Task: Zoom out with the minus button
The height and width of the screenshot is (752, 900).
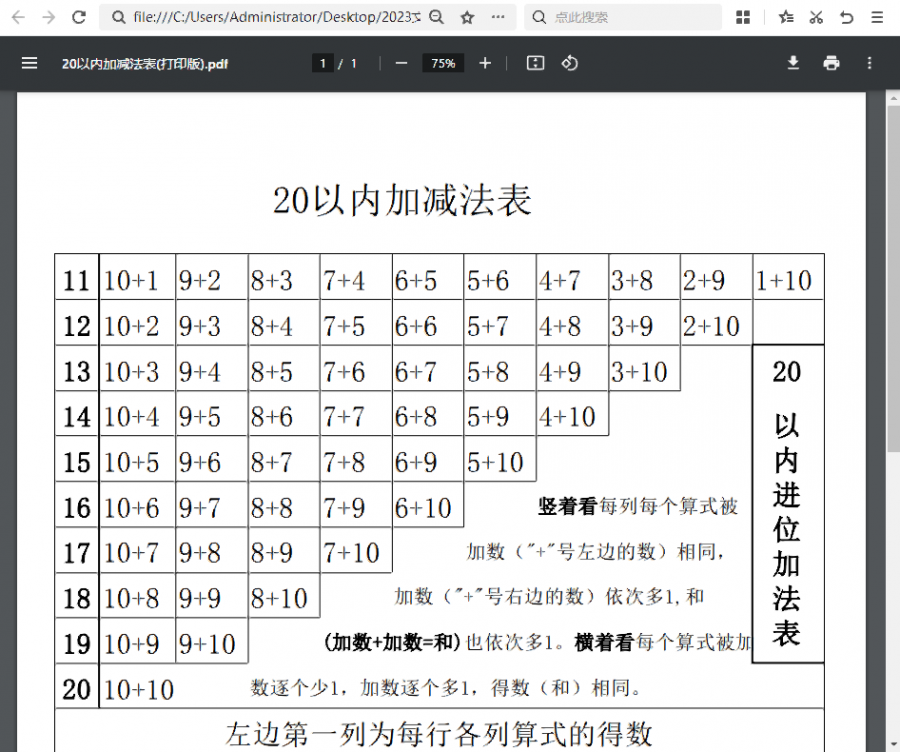Action: 401,63
